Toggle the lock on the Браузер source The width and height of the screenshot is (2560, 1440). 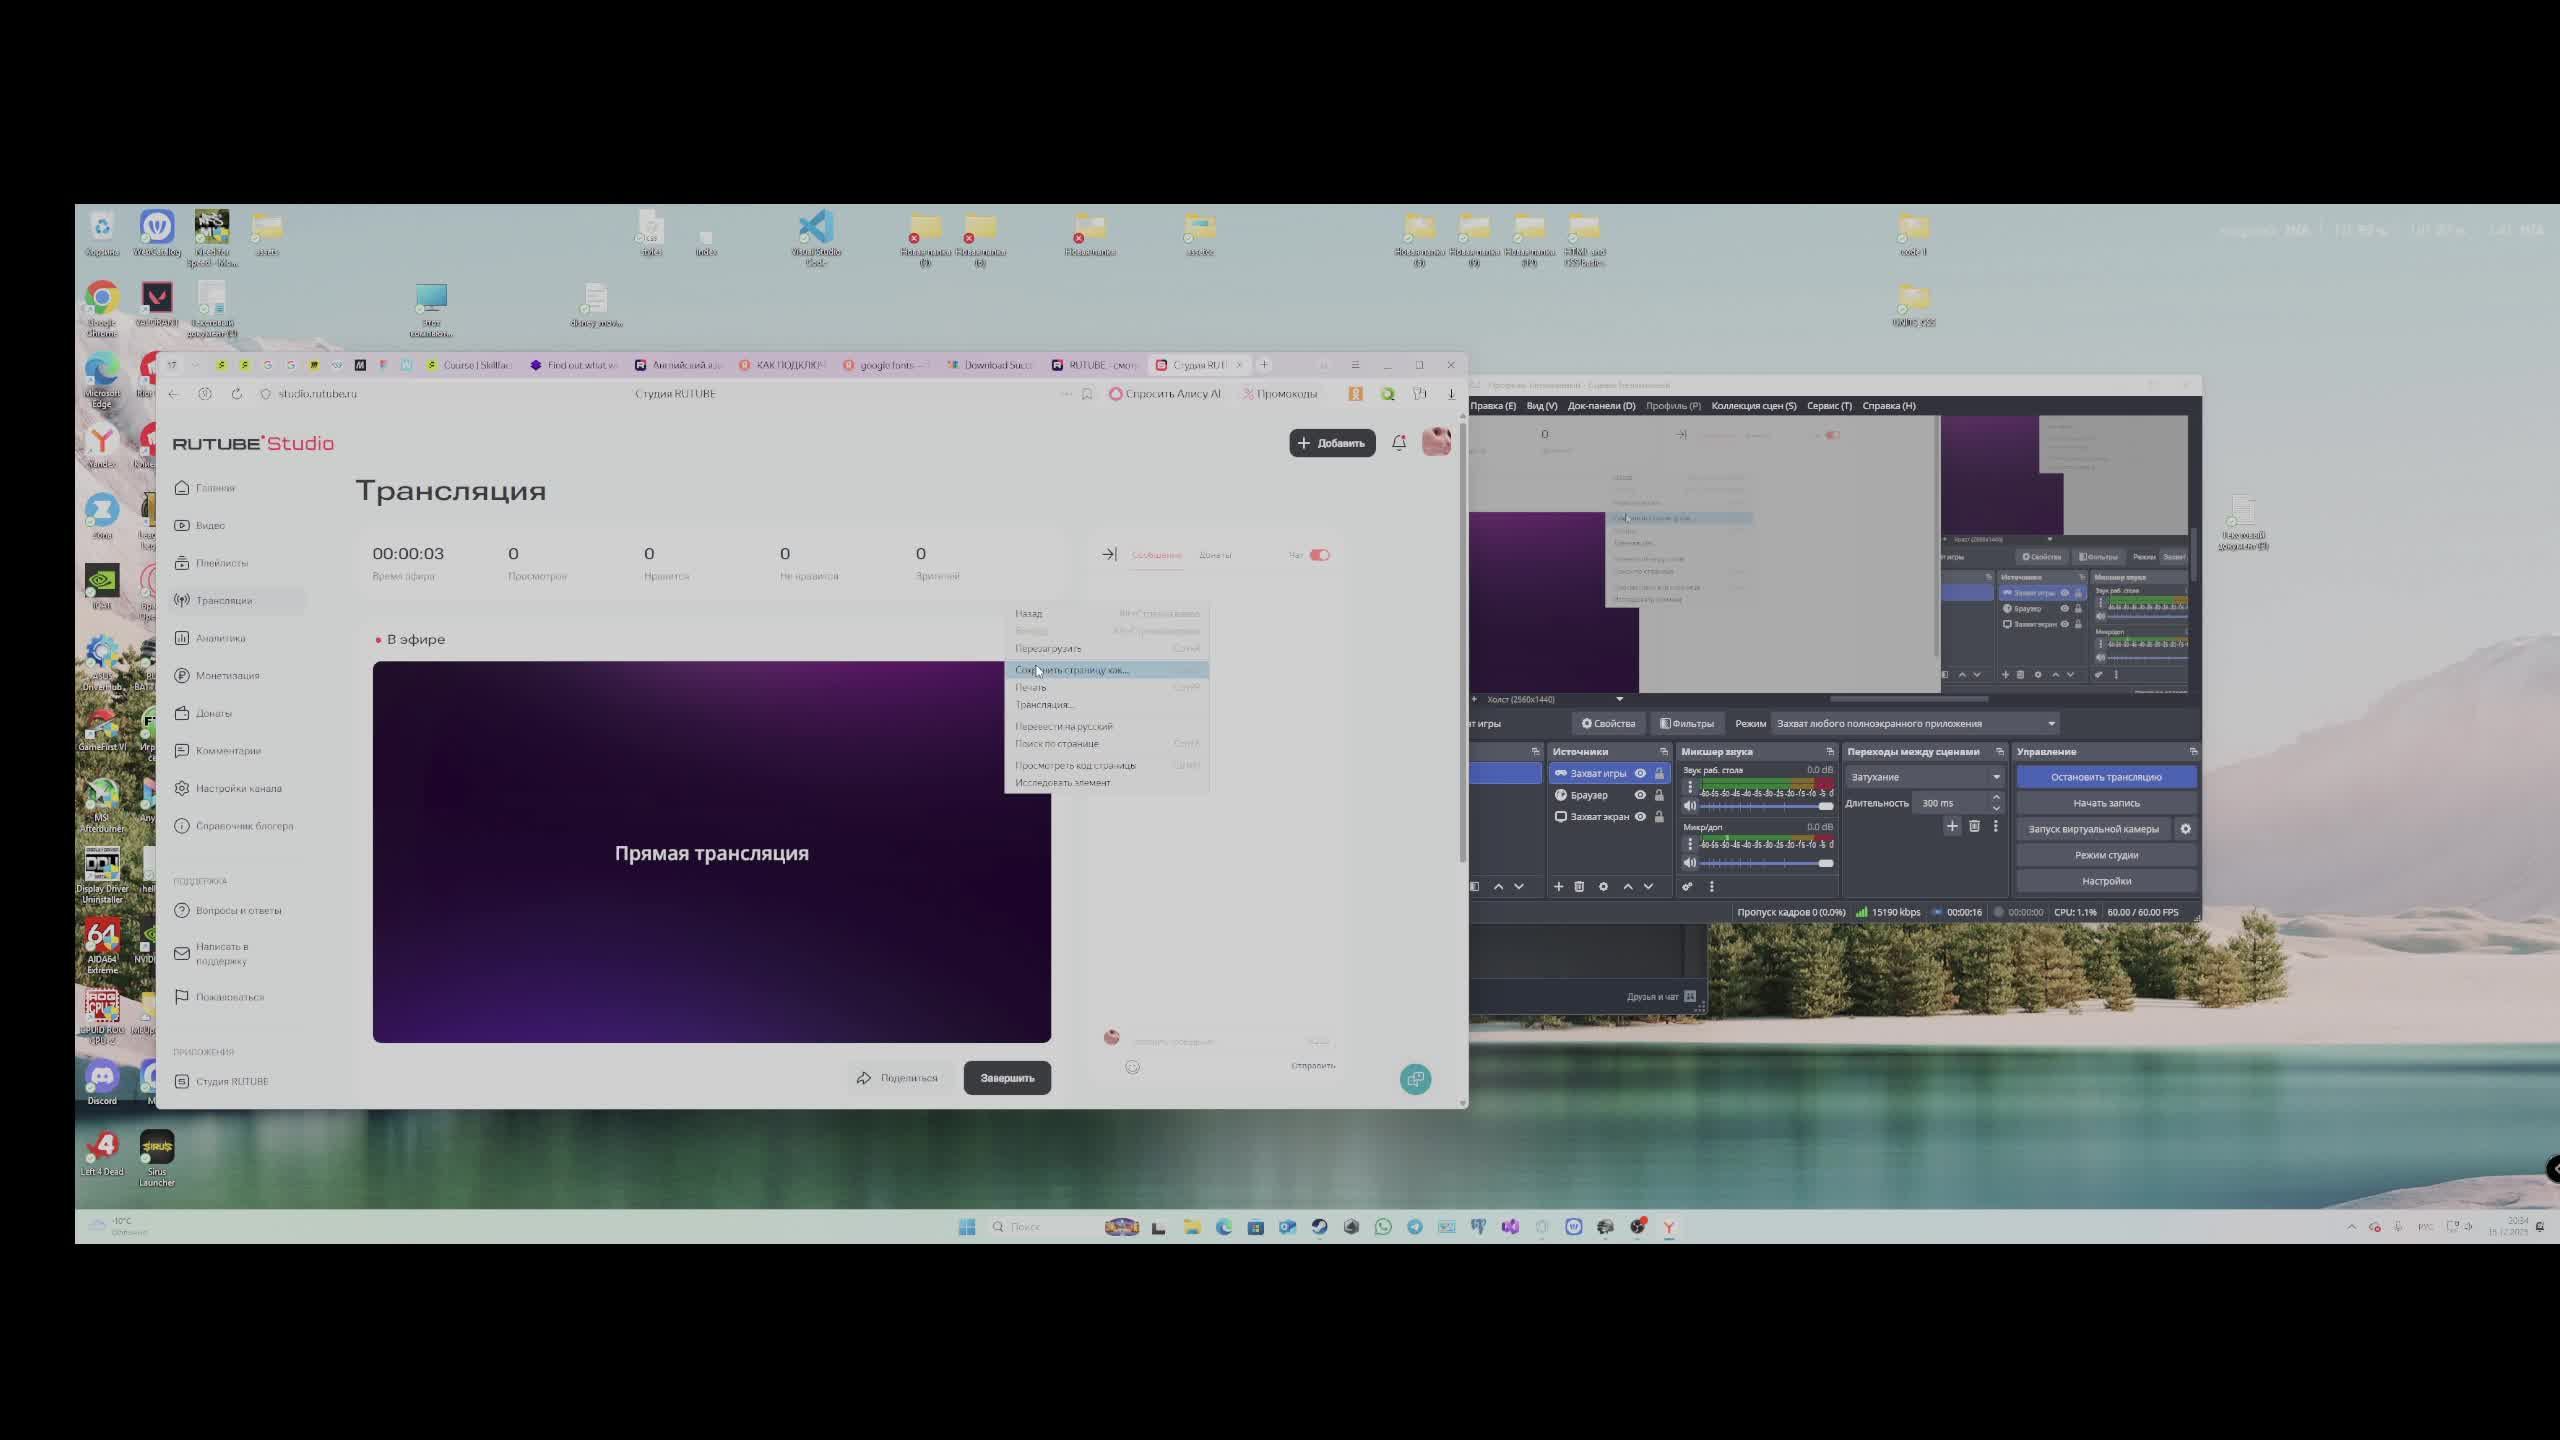[x=1659, y=795]
